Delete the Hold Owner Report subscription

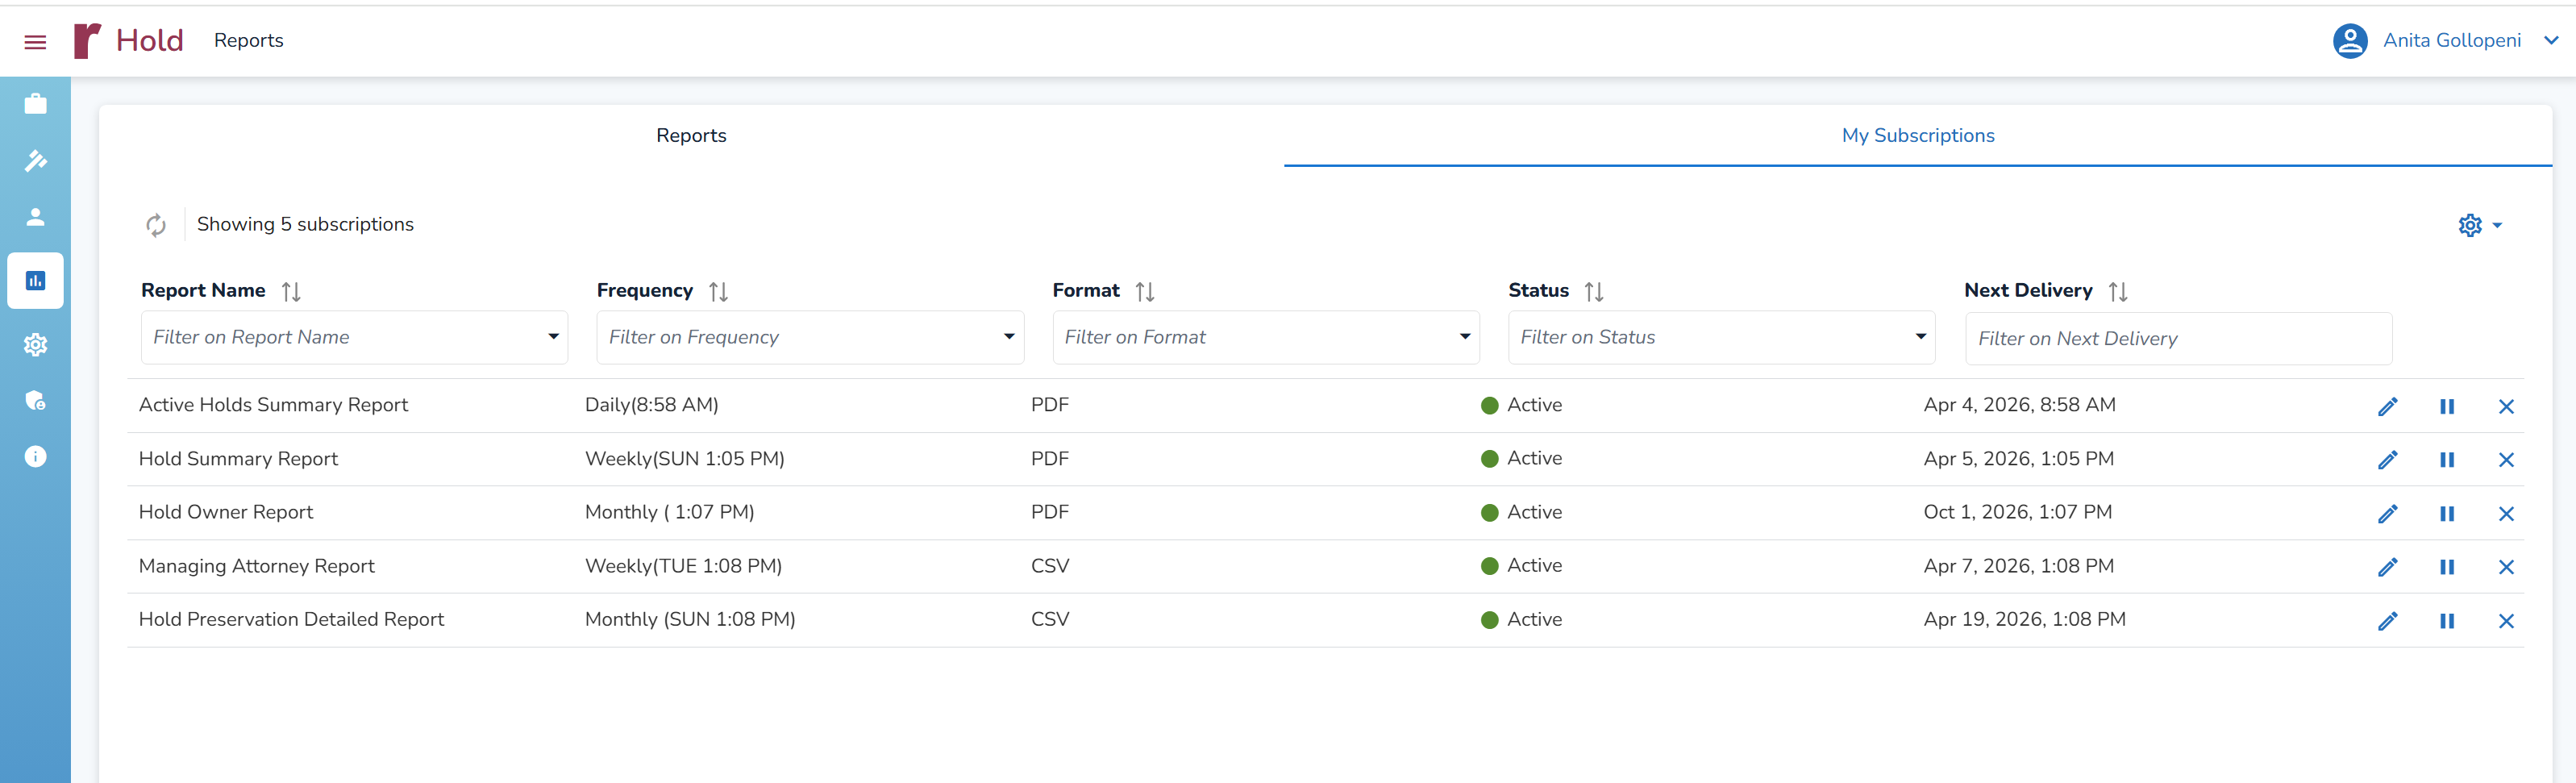coord(2505,514)
